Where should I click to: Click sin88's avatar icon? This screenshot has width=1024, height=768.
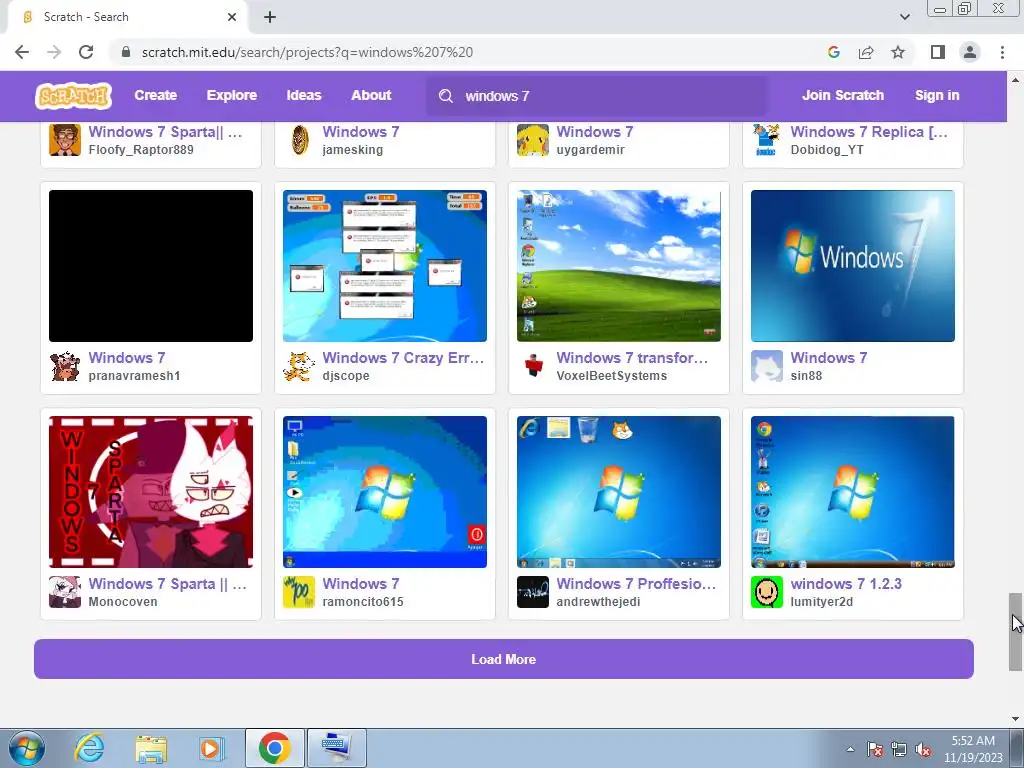tap(767, 366)
